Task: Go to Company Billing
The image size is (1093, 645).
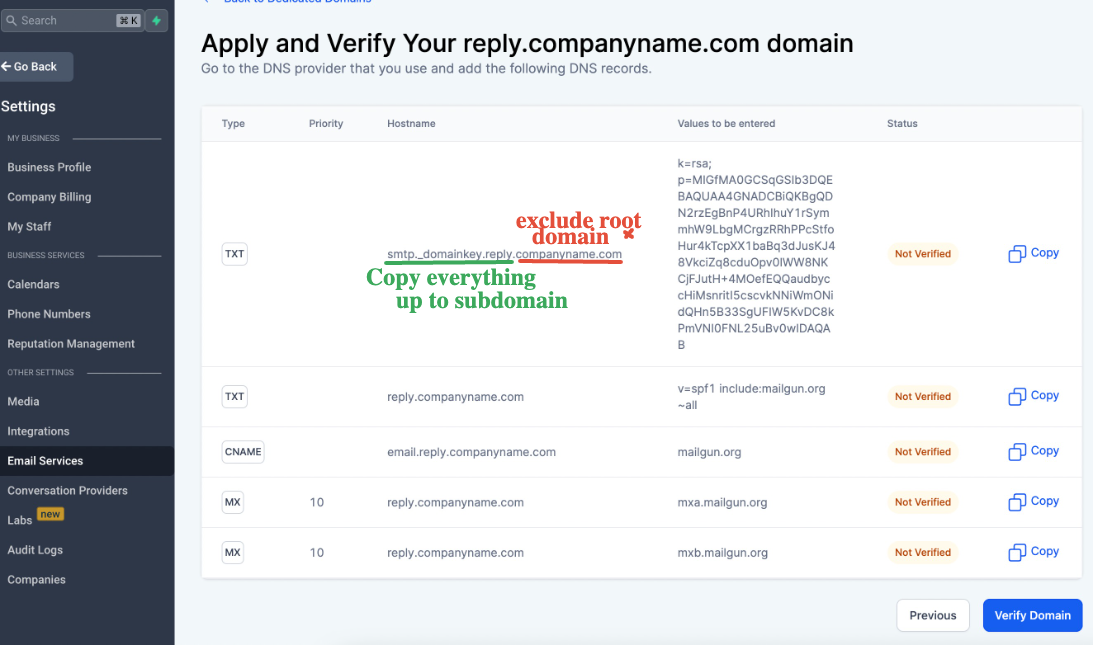Action: pos(49,197)
